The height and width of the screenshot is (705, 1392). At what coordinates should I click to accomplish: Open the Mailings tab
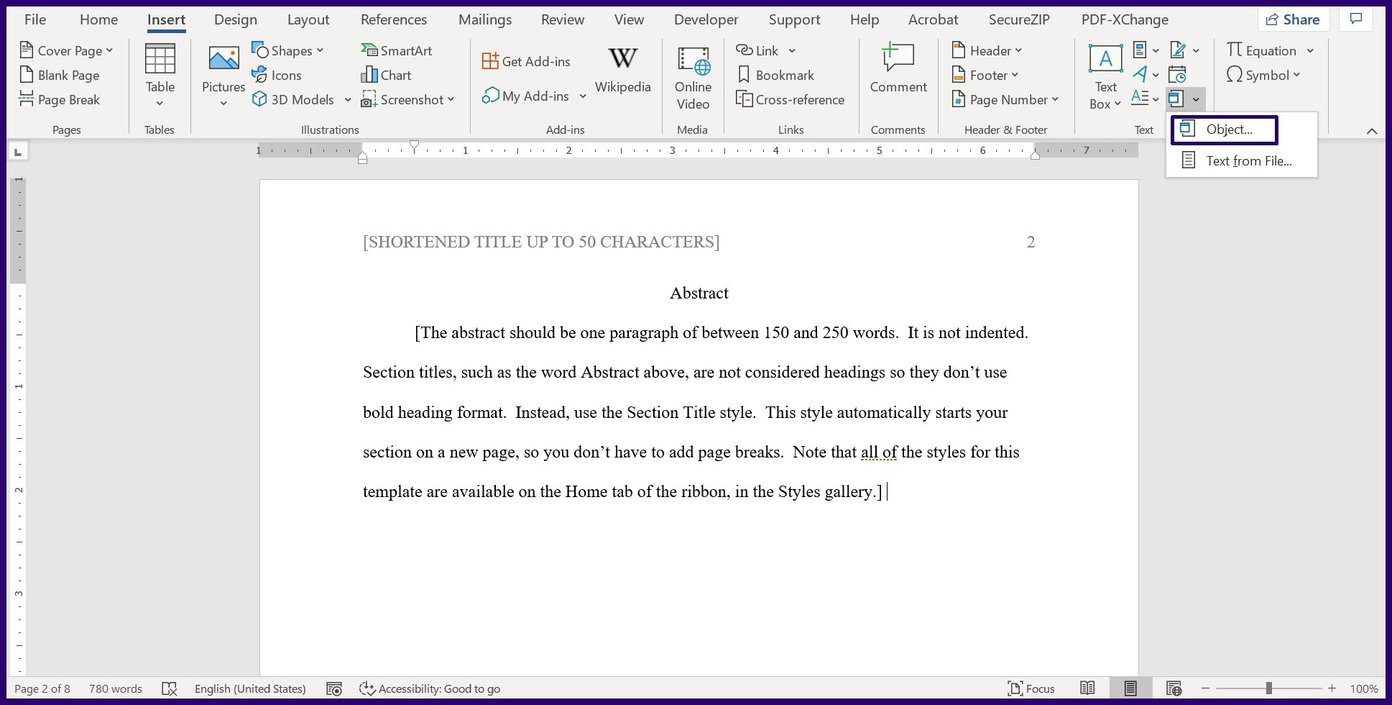[x=485, y=19]
